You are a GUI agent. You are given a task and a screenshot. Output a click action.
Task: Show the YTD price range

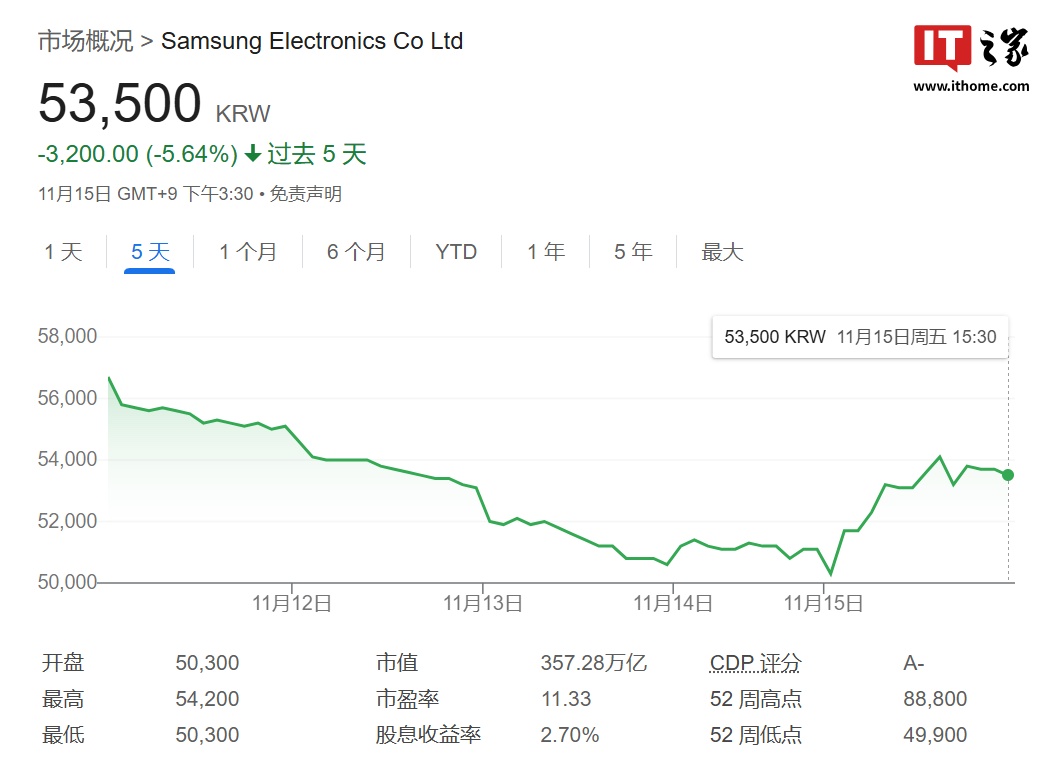click(456, 252)
